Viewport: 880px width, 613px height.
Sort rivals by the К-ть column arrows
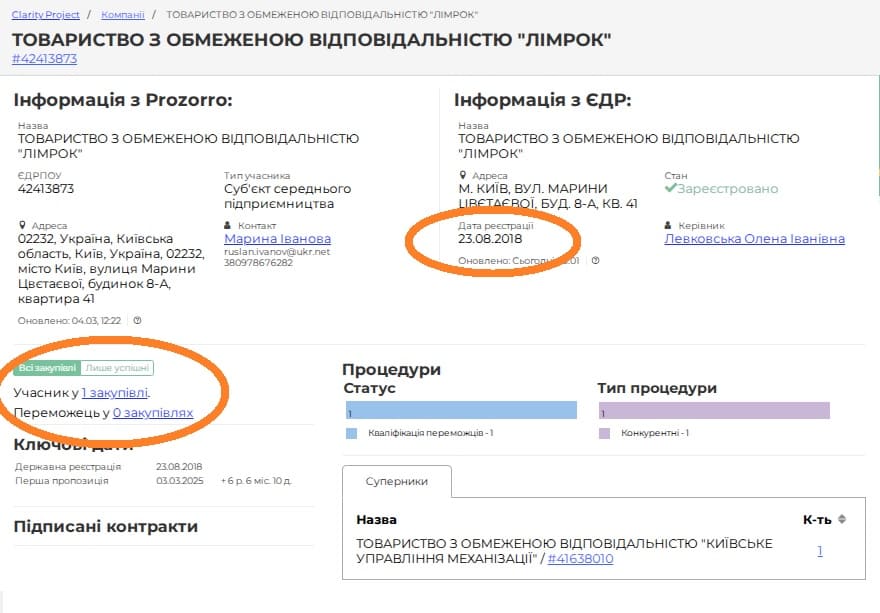[x=841, y=519]
